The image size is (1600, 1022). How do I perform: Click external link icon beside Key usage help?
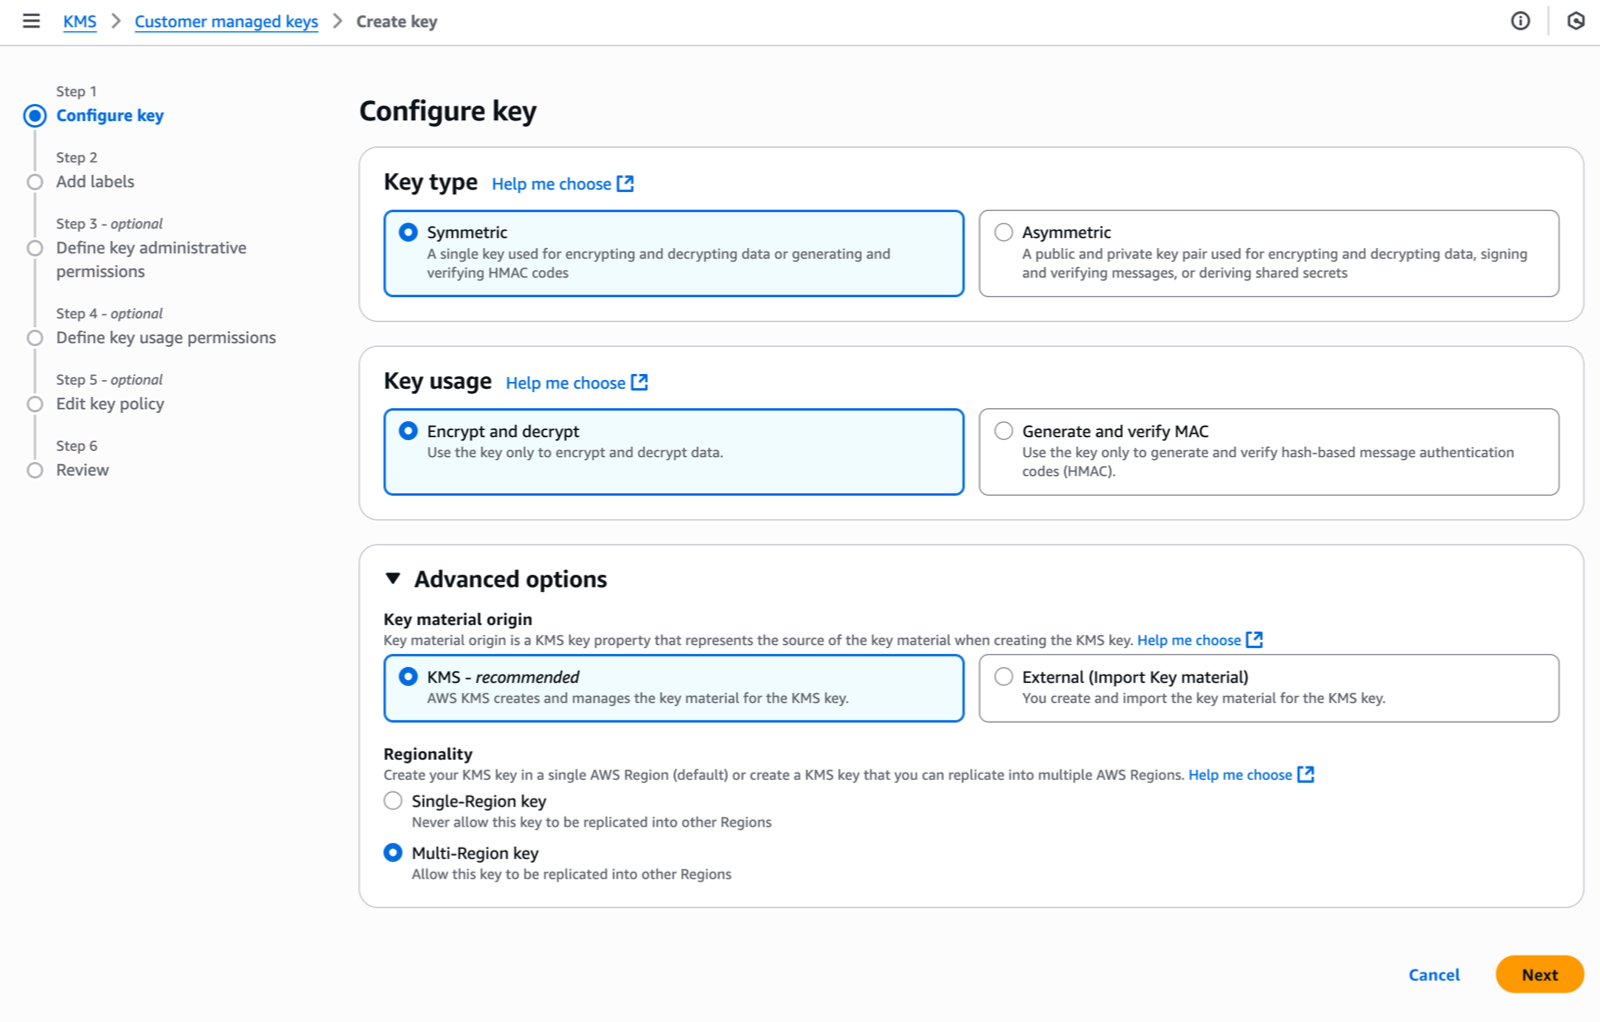click(x=640, y=383)
